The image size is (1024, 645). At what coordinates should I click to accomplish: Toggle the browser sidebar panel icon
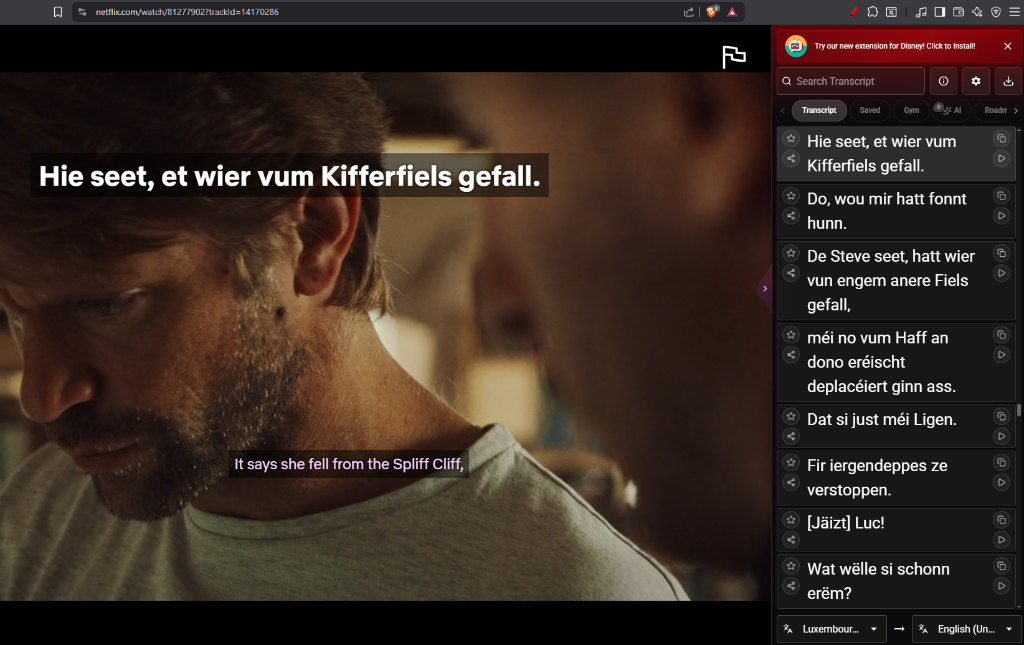coord(940,12)
